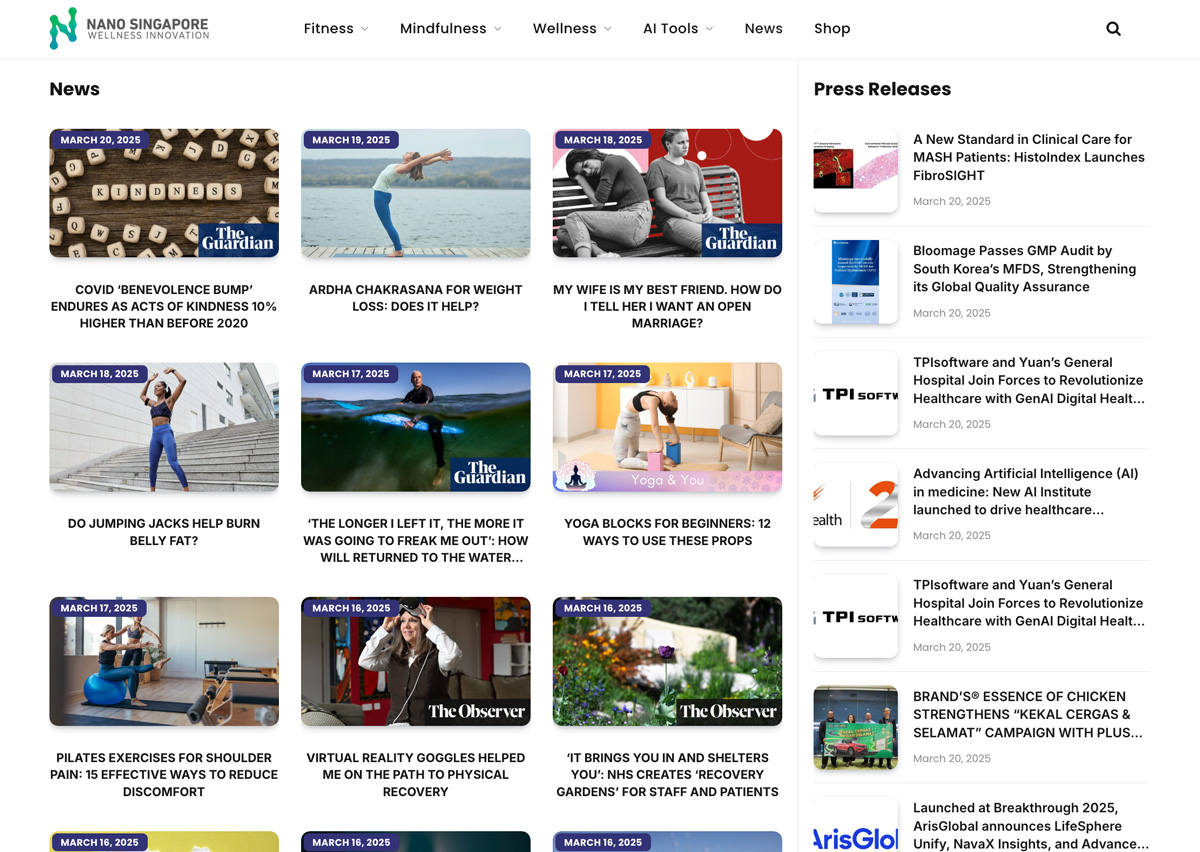This screenshot has width=1200, height=852.
Task: Open 'The Longer I Left It' headline
Action: click(416, 540)
